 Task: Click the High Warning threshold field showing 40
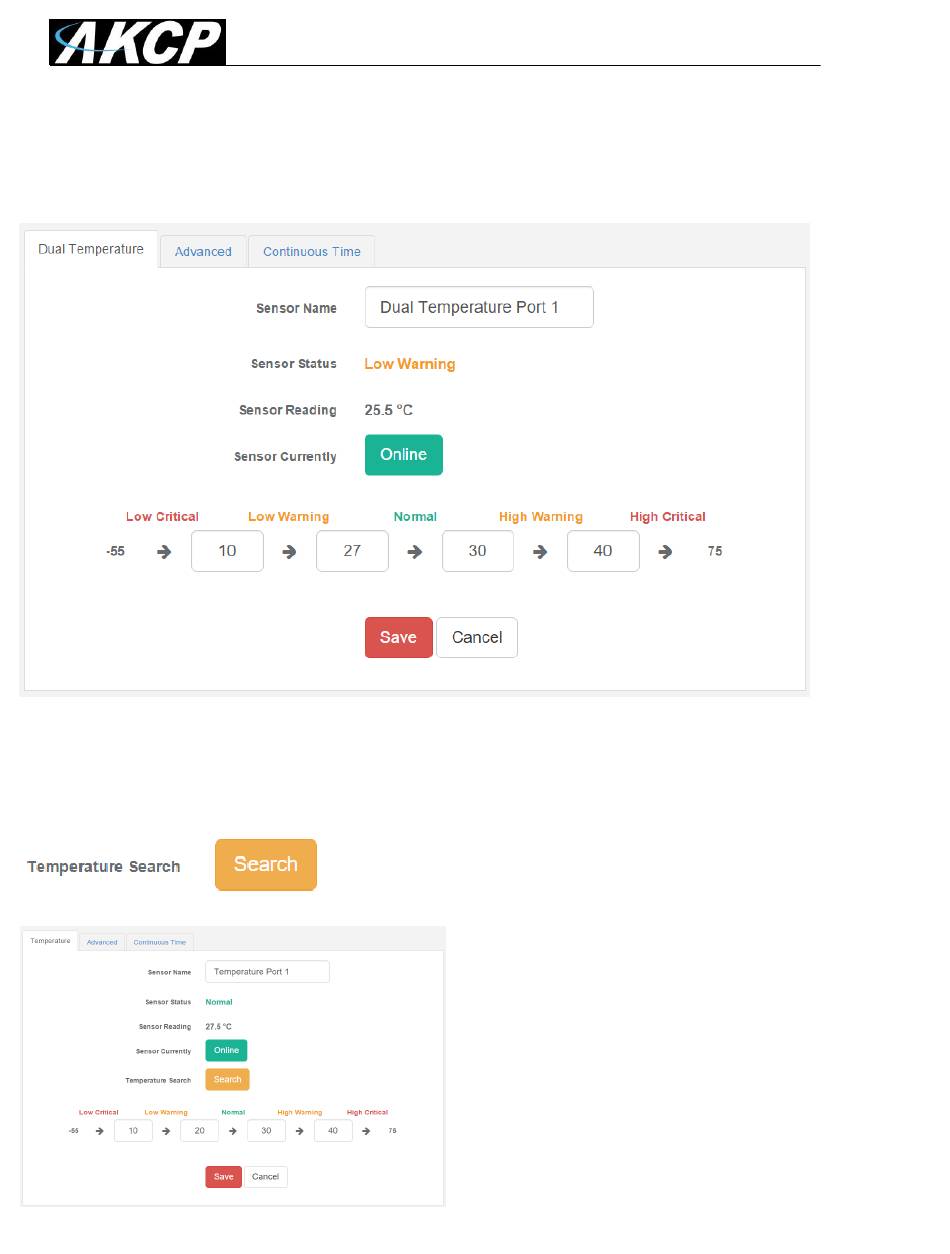603,551
